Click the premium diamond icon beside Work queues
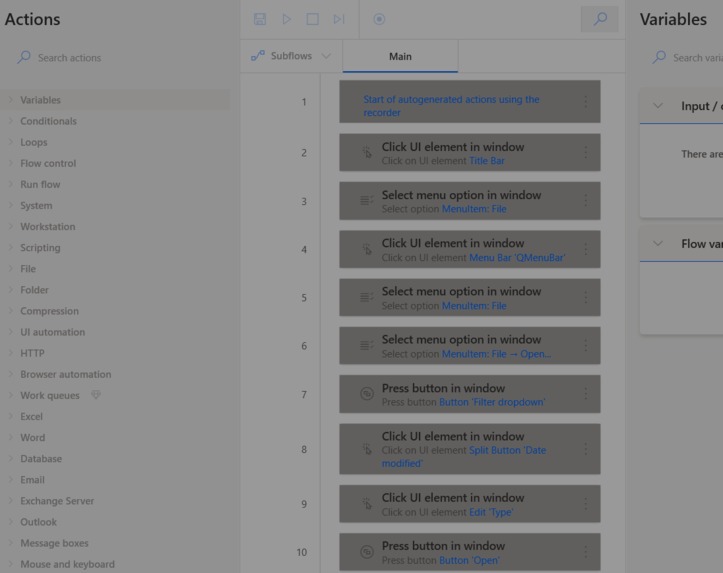723x573 pixels. [x=95, y=395]
